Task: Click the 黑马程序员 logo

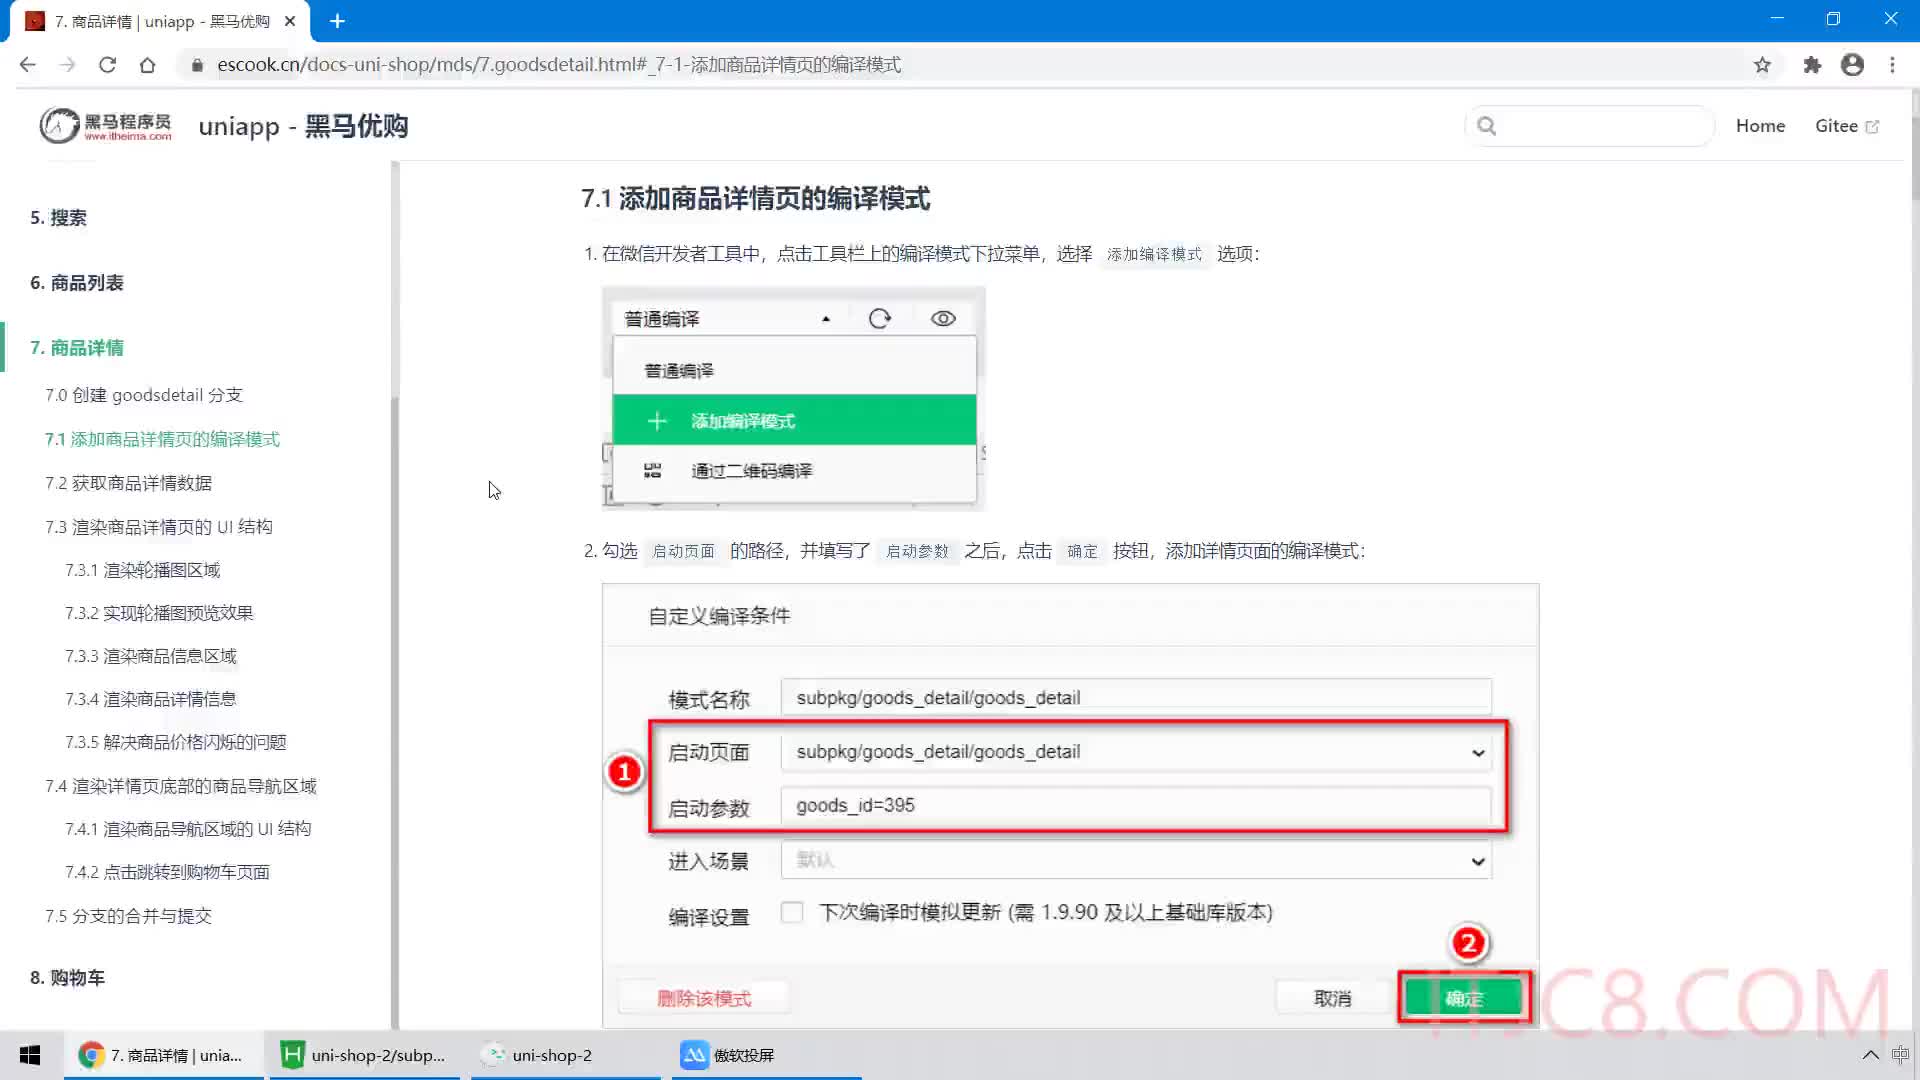Action: point(106,126)
